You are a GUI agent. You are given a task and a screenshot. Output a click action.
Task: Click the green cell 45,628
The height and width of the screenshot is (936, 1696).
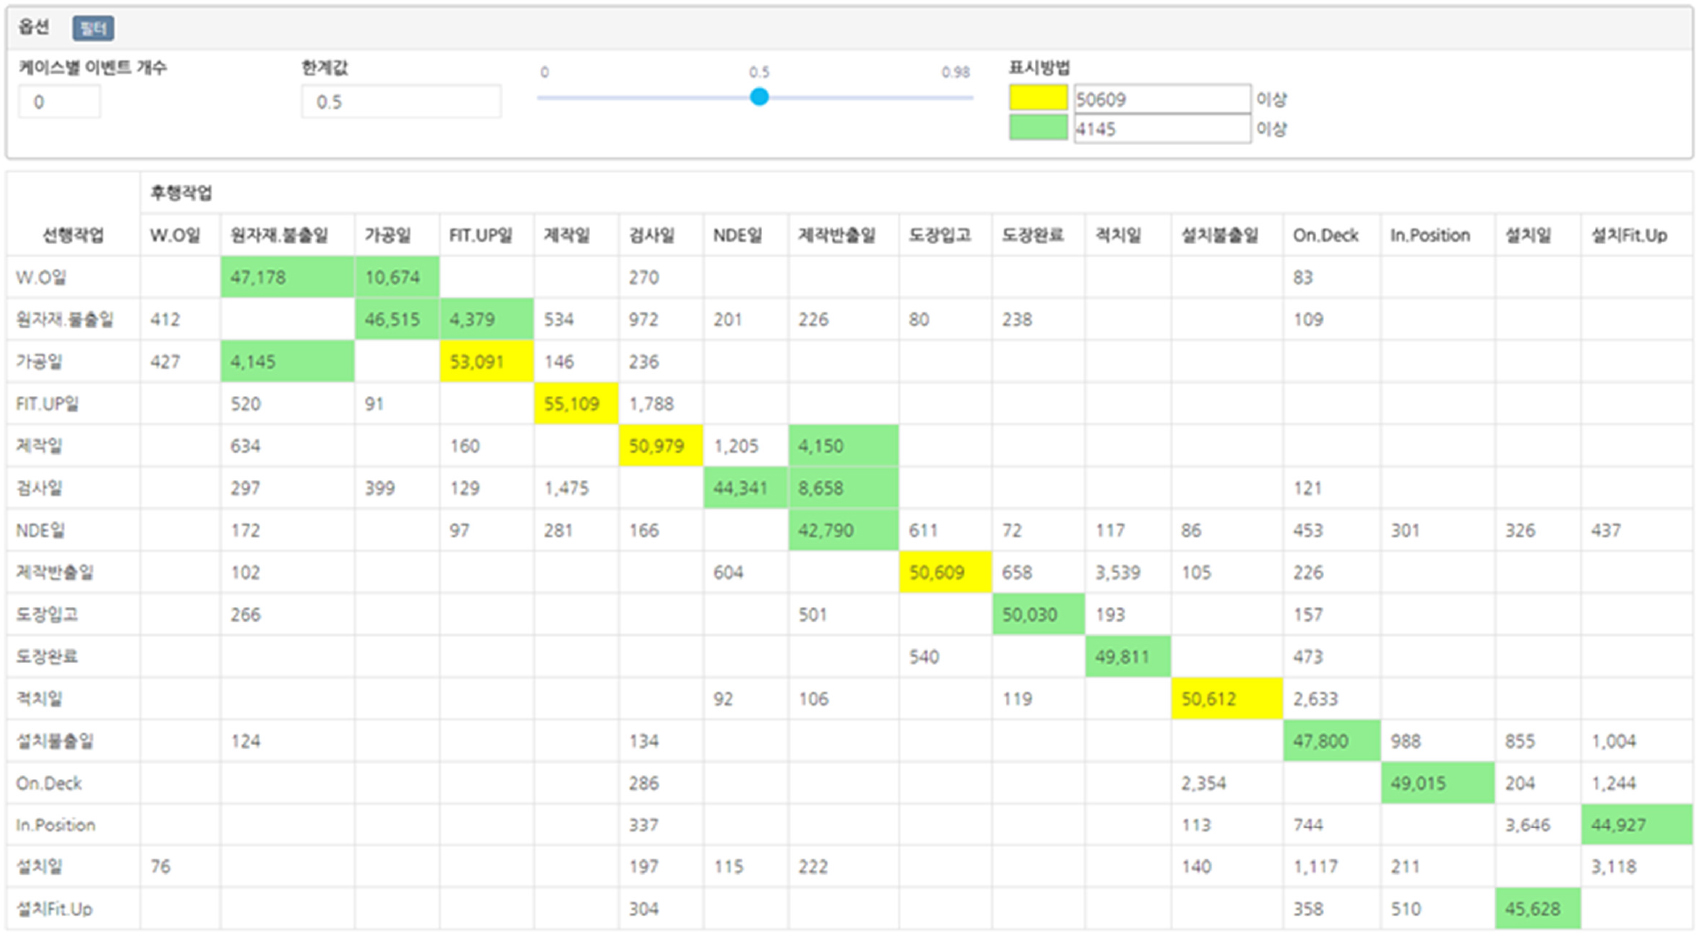point(1538,908)
